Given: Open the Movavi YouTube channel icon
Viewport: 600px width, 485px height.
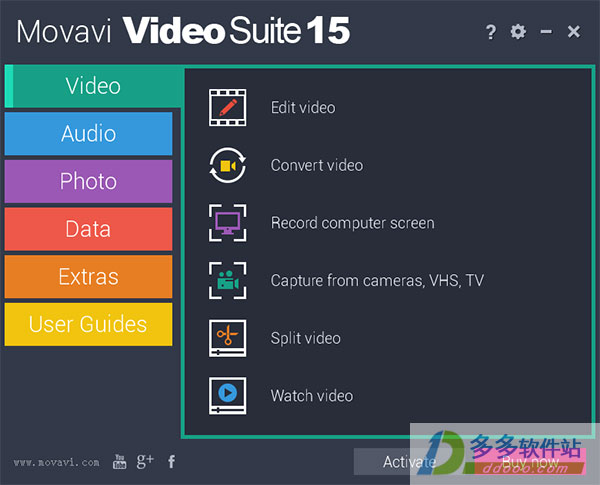Looking at the screenshot, I should (x=119, y=462).
